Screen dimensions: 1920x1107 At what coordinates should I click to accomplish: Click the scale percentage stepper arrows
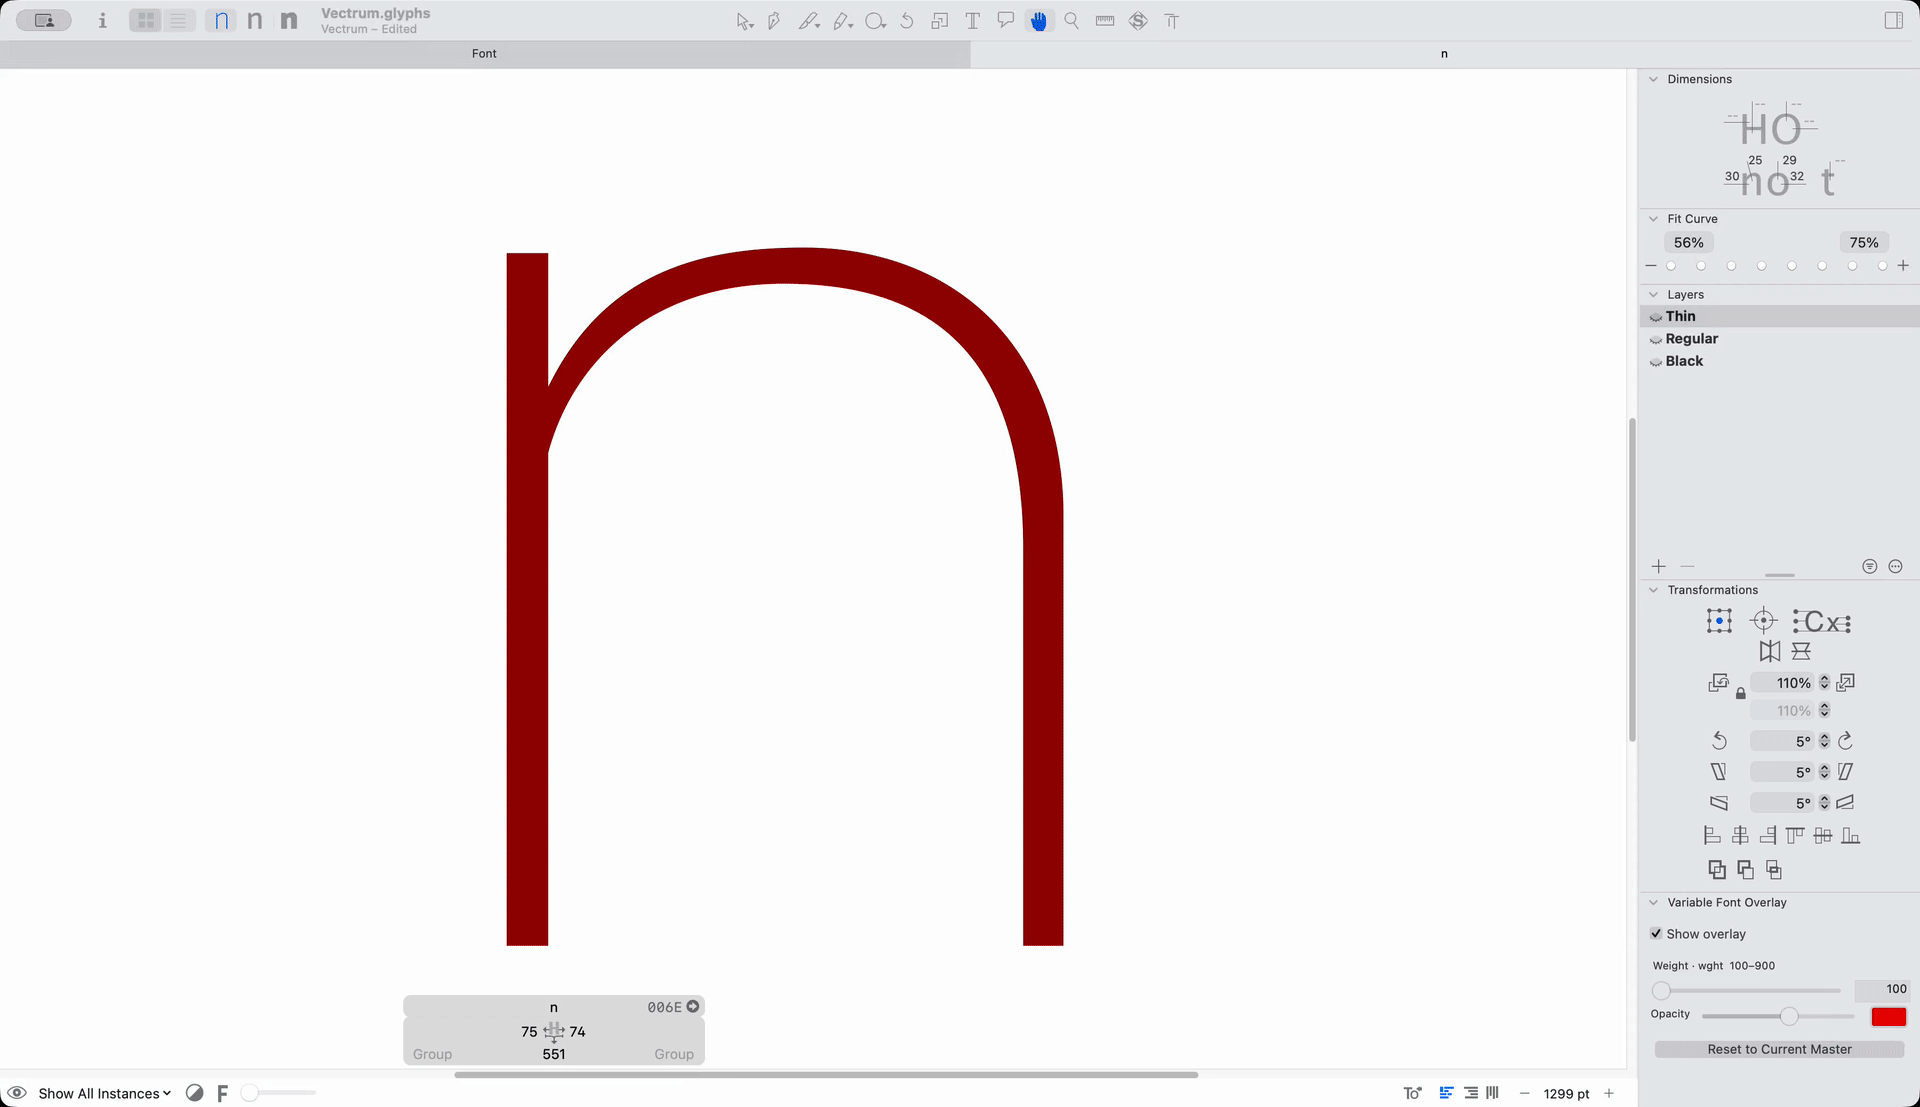pyautogui.click(x=1824, y=683)
